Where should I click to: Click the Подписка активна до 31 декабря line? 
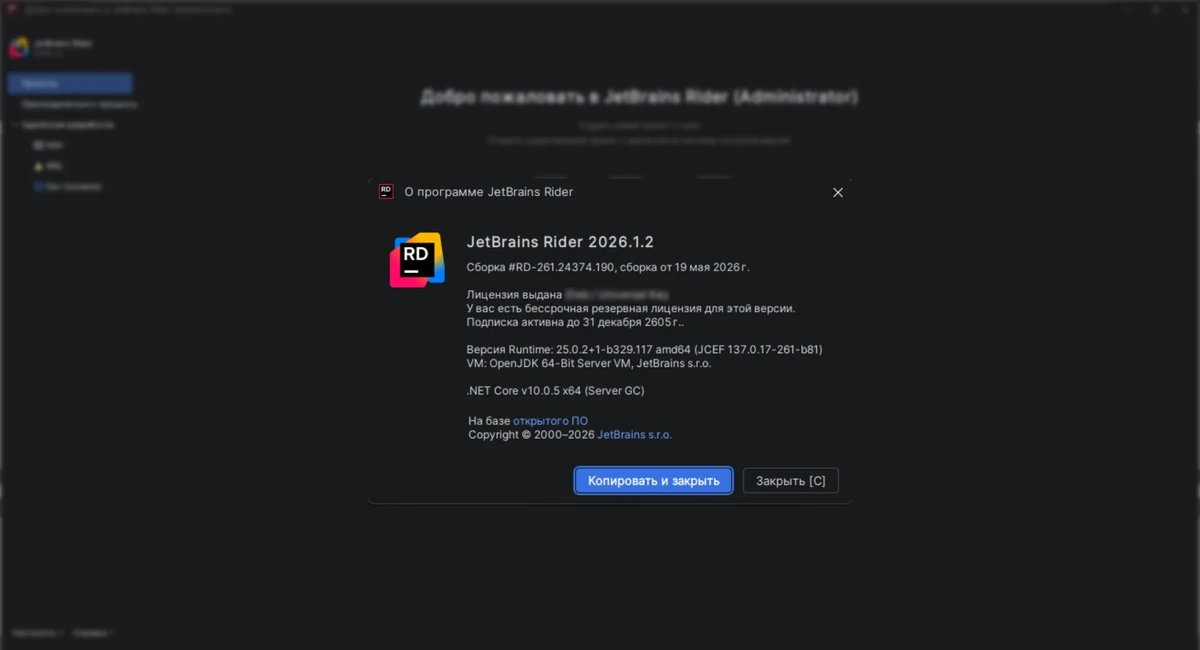click(576, 323)
